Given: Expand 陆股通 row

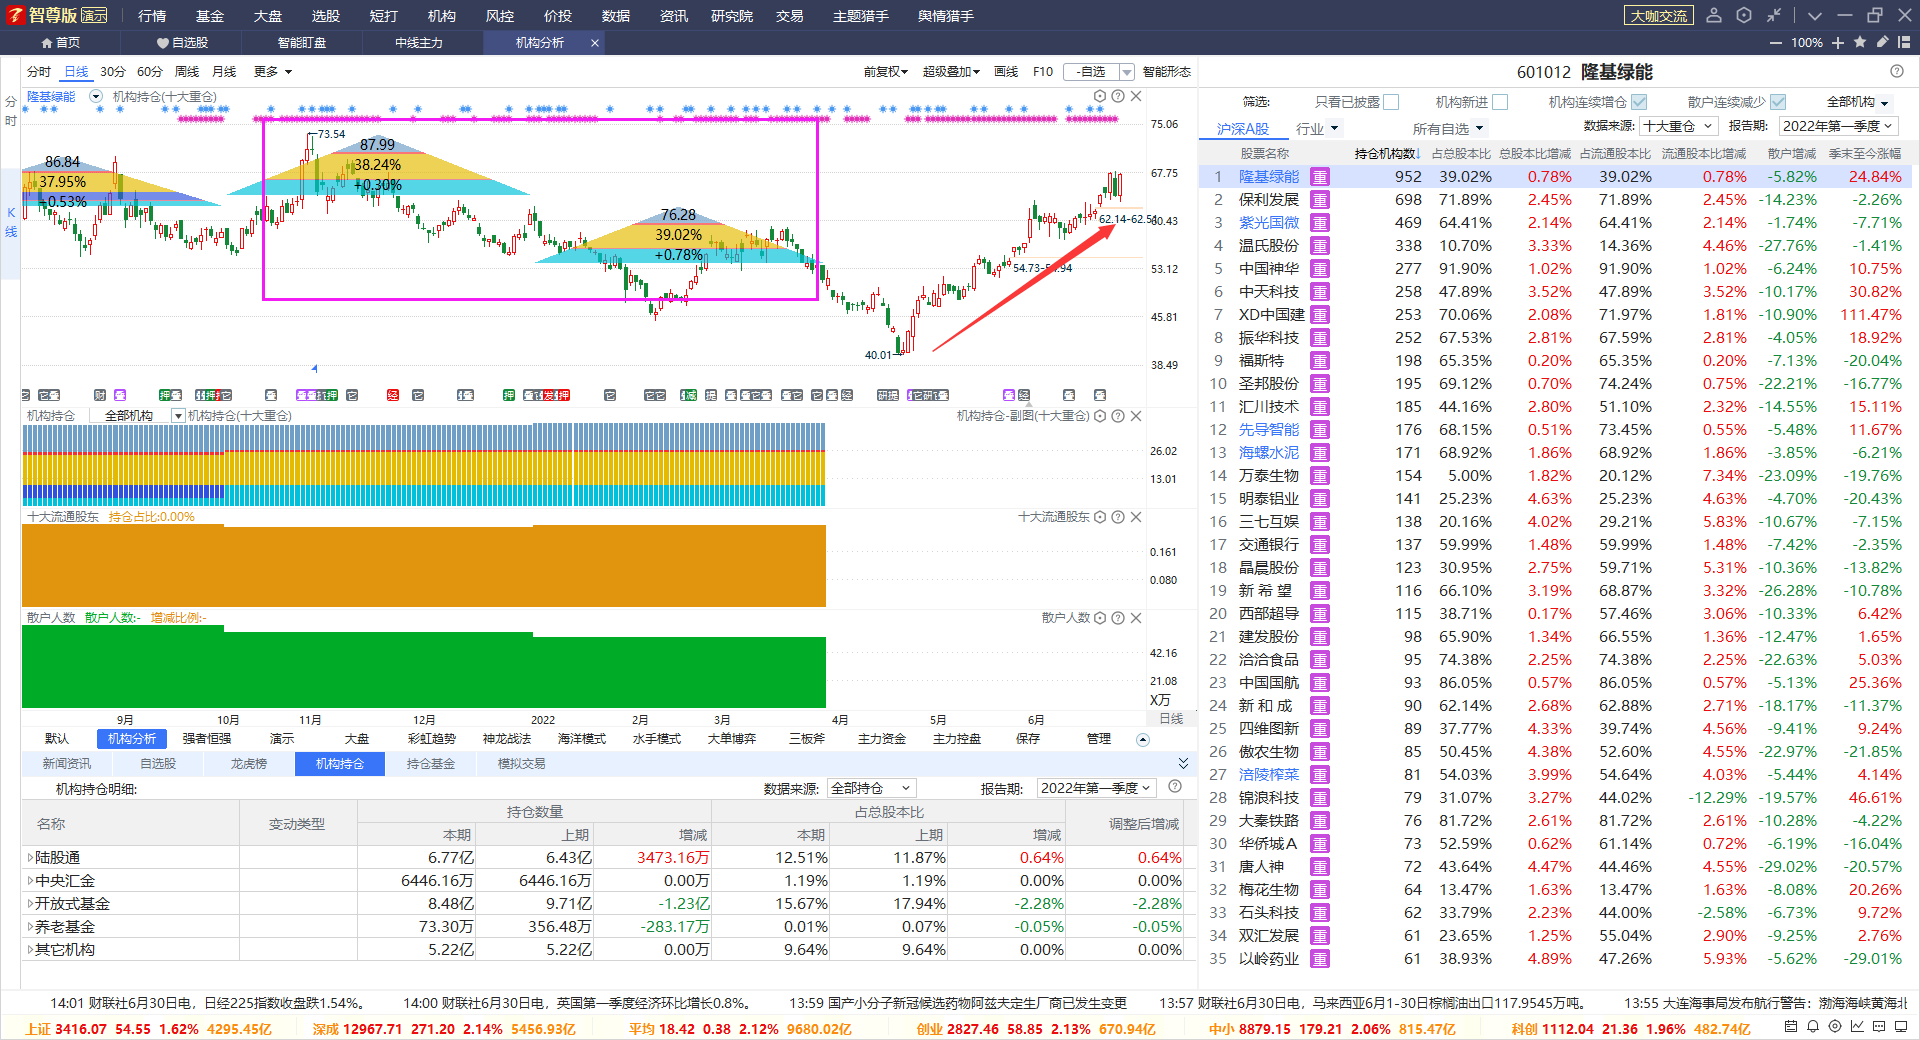Looking at the screenshot, I should click(x=30, y=858).
